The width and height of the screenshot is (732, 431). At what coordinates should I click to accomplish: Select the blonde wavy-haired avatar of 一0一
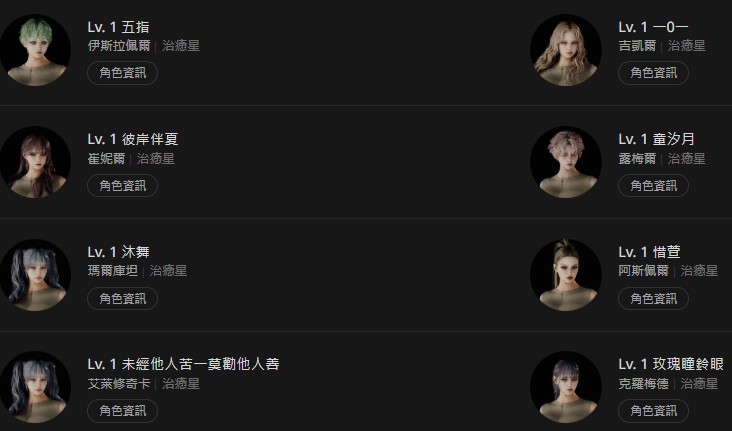point(566,50)
